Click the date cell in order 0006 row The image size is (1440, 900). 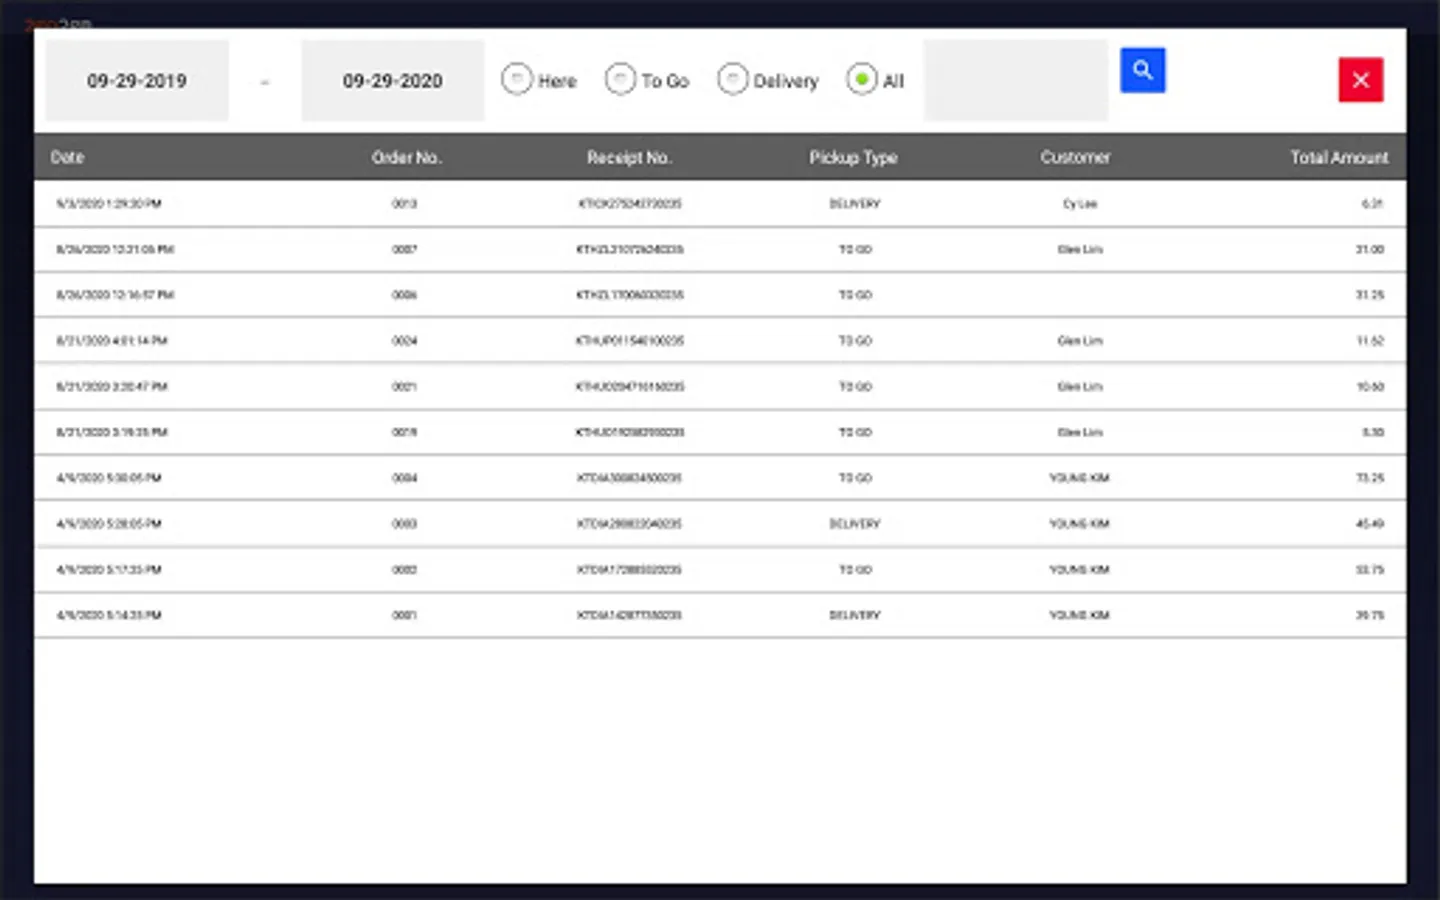(115, 296)
